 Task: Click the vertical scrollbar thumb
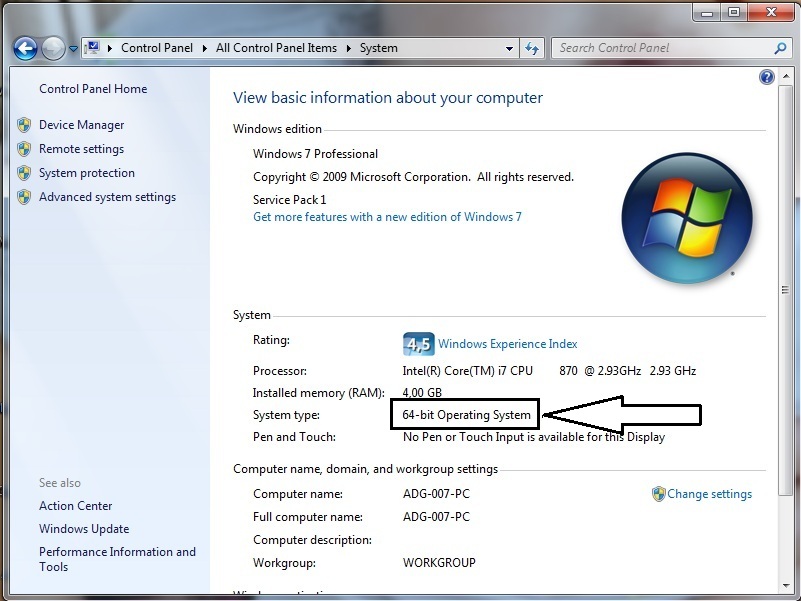coord(786,290)
